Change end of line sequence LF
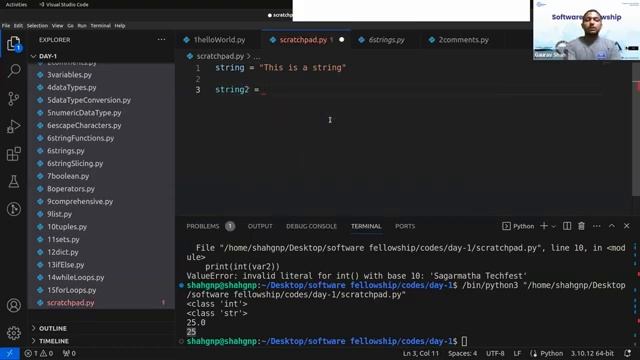The height and width of the screenshot is (360, 640). [517, 353]
